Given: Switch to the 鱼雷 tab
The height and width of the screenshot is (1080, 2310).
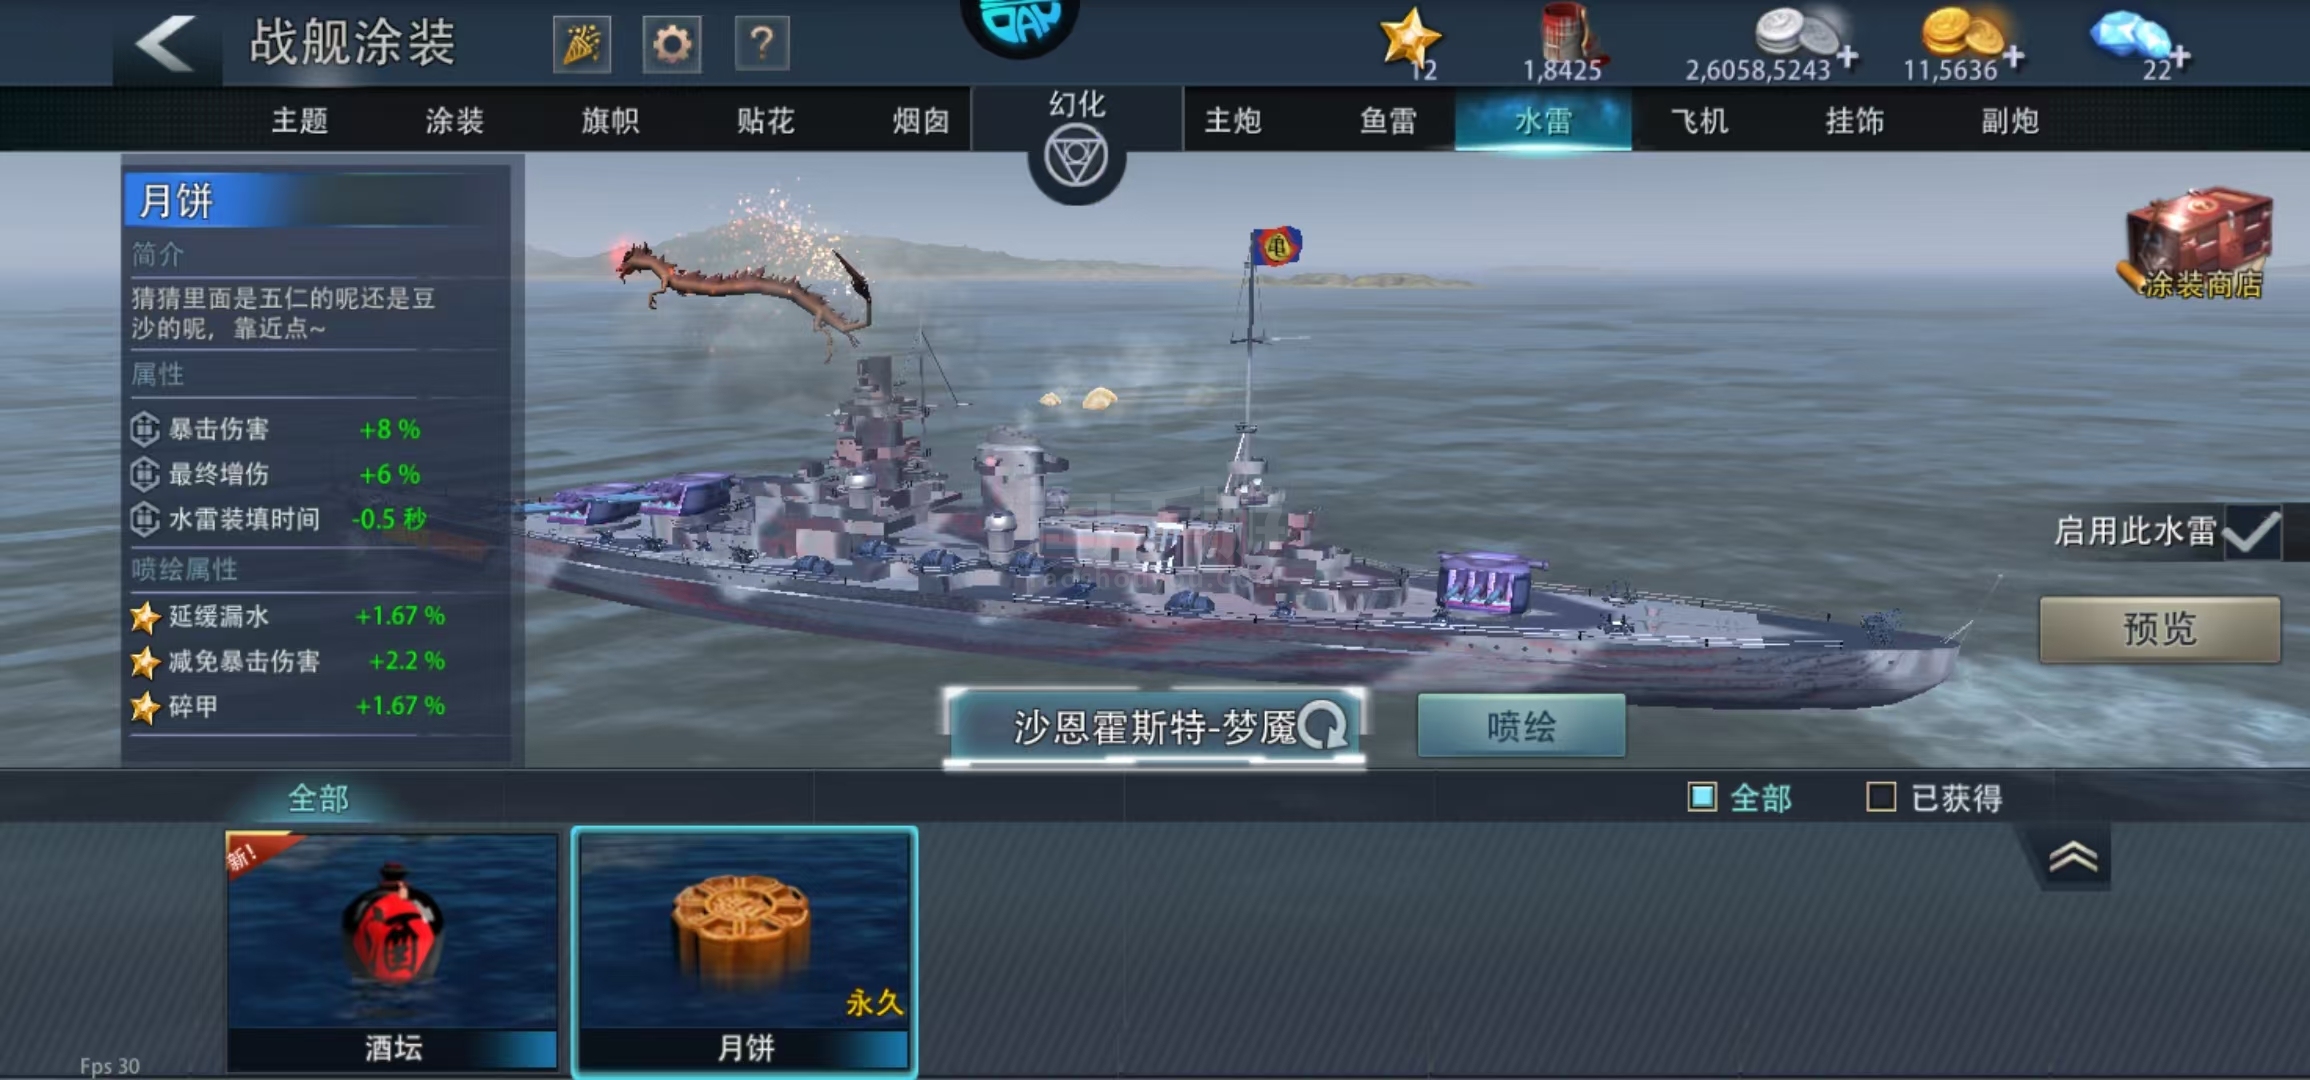Looking at the screenshot, I should point(1388,121).
